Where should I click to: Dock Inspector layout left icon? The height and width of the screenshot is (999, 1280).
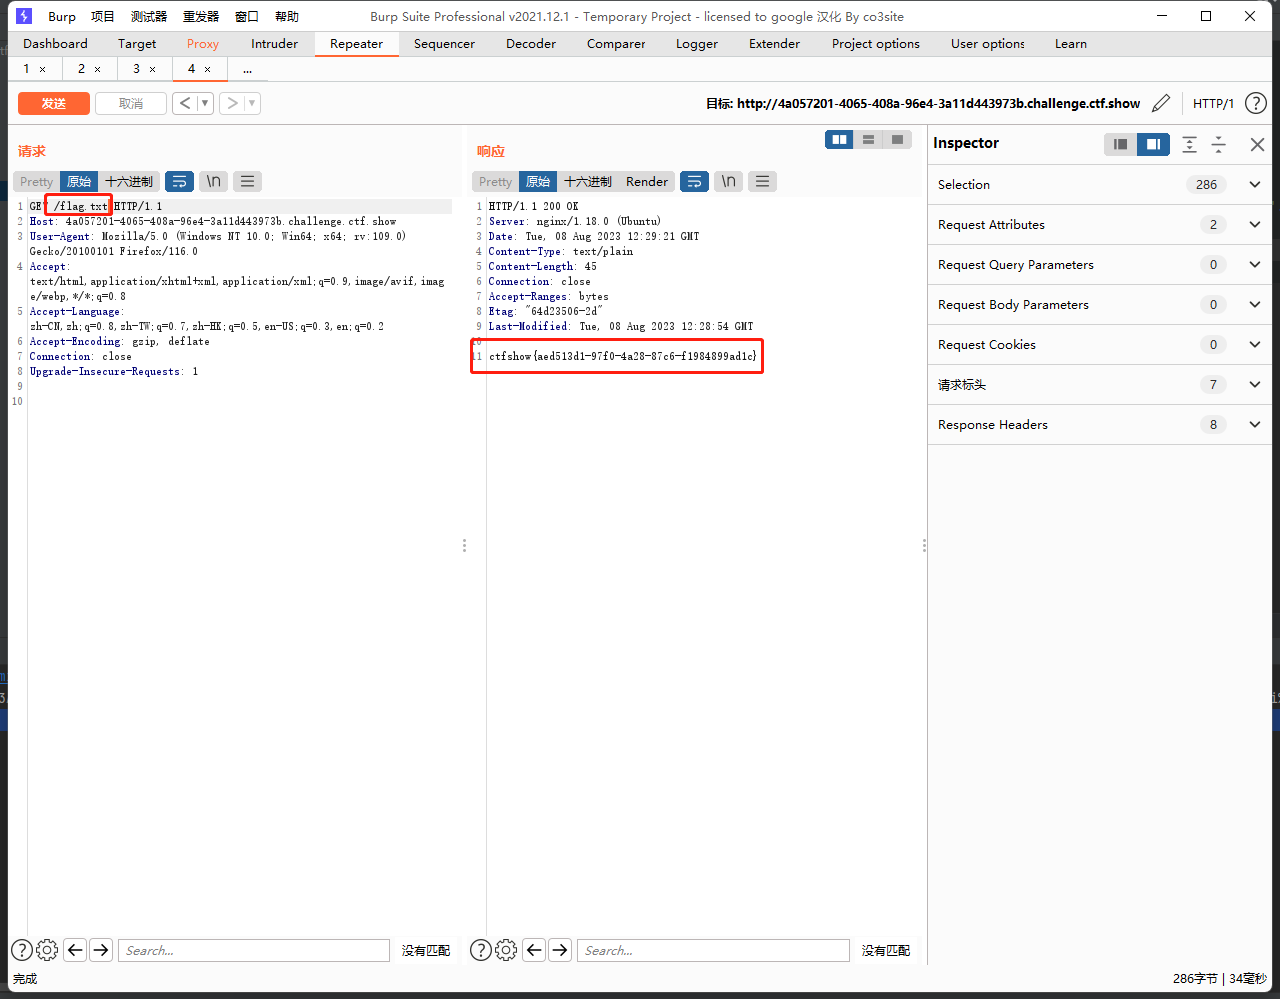(x=1121, y=144)
